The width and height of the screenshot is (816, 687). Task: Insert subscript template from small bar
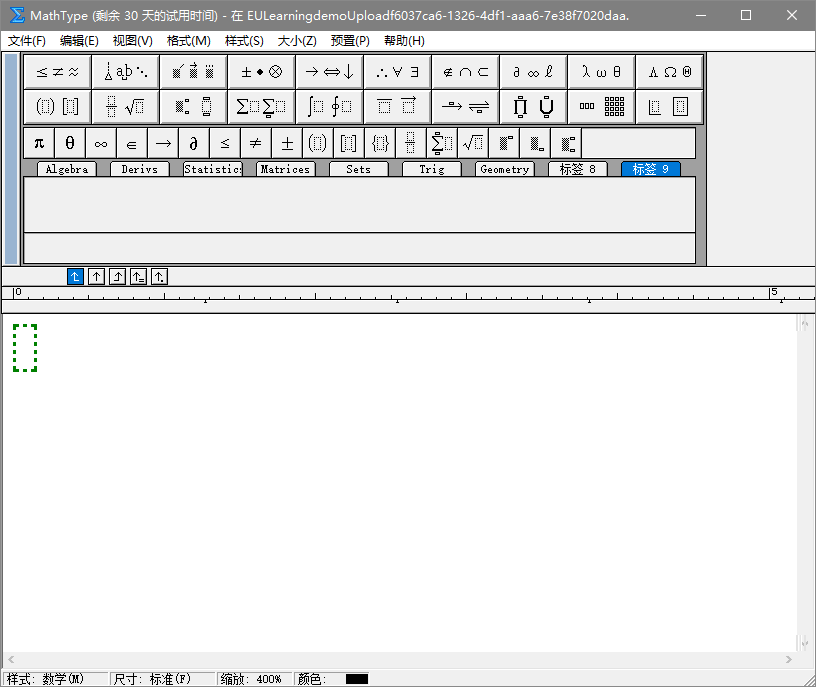[x=534, y=143]
